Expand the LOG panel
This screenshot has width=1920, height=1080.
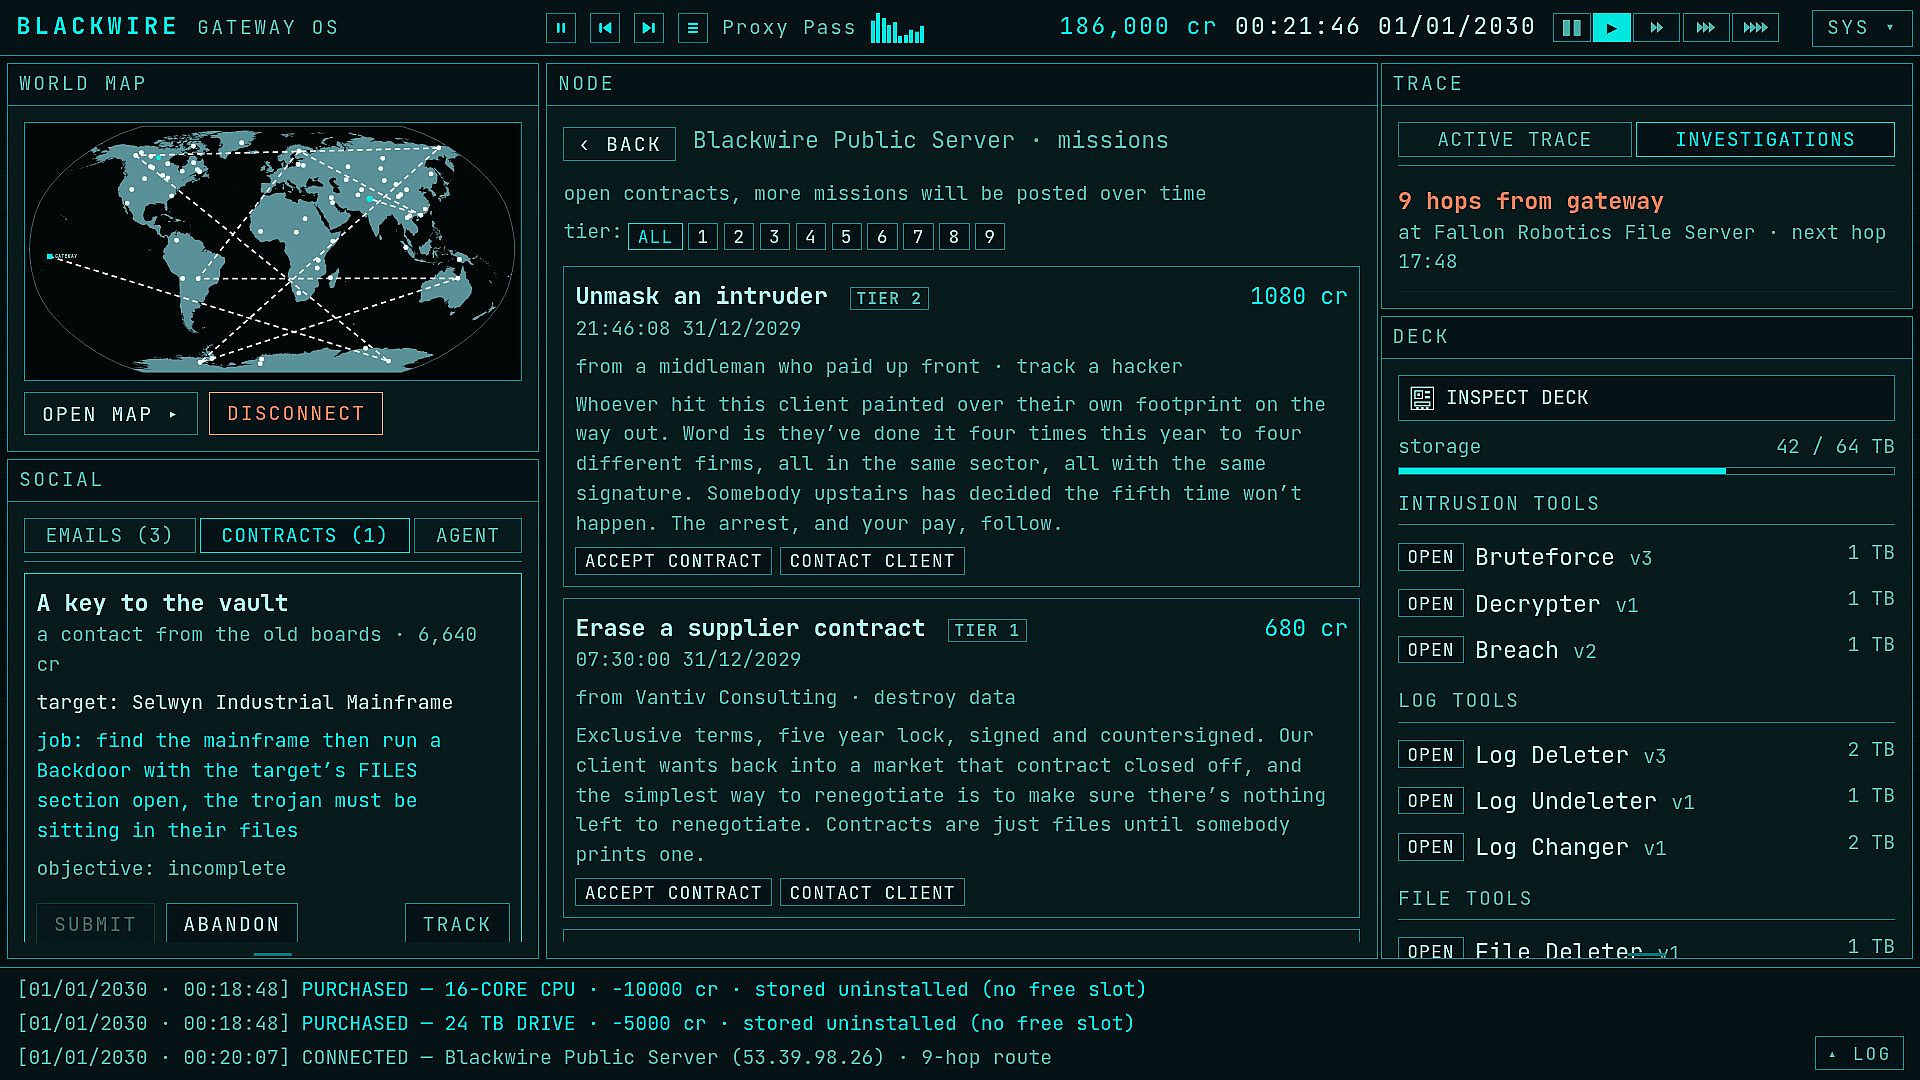(1861, 1054)
